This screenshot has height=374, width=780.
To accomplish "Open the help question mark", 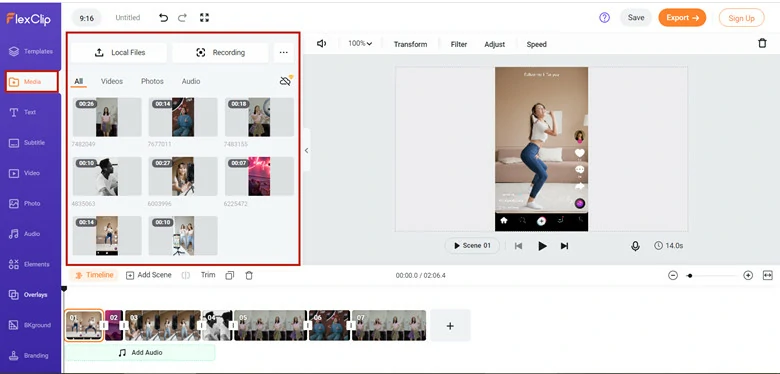I will tap(604, 17).
